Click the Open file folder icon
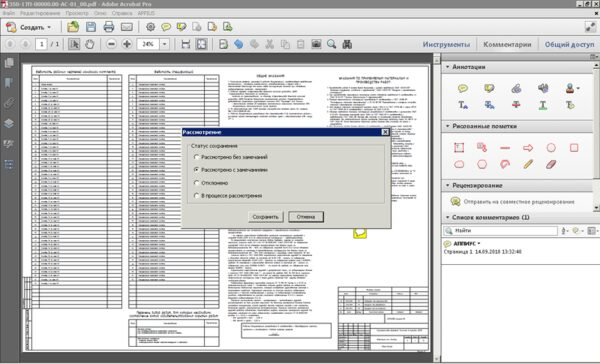This screenshot has height=364, width=600. point(73,27)
